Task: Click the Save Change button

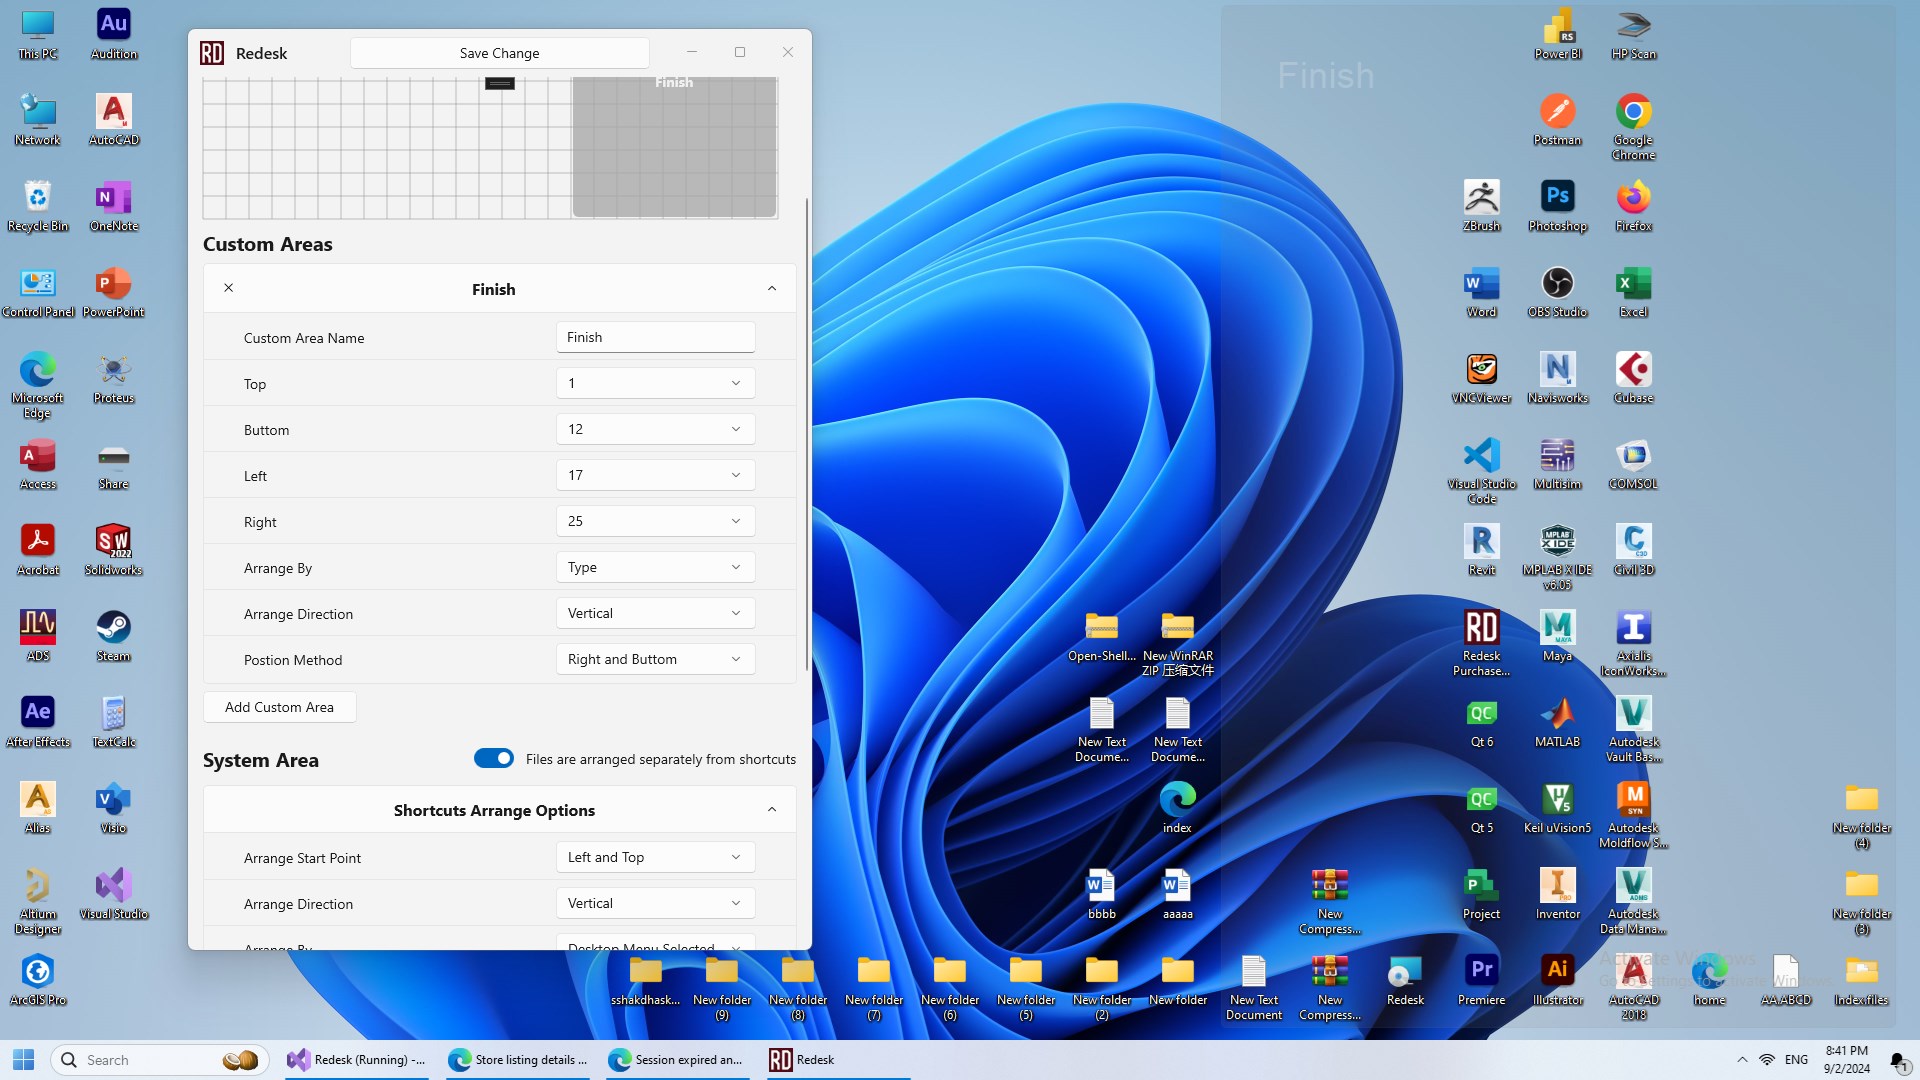Action: [x=499, y=53]
